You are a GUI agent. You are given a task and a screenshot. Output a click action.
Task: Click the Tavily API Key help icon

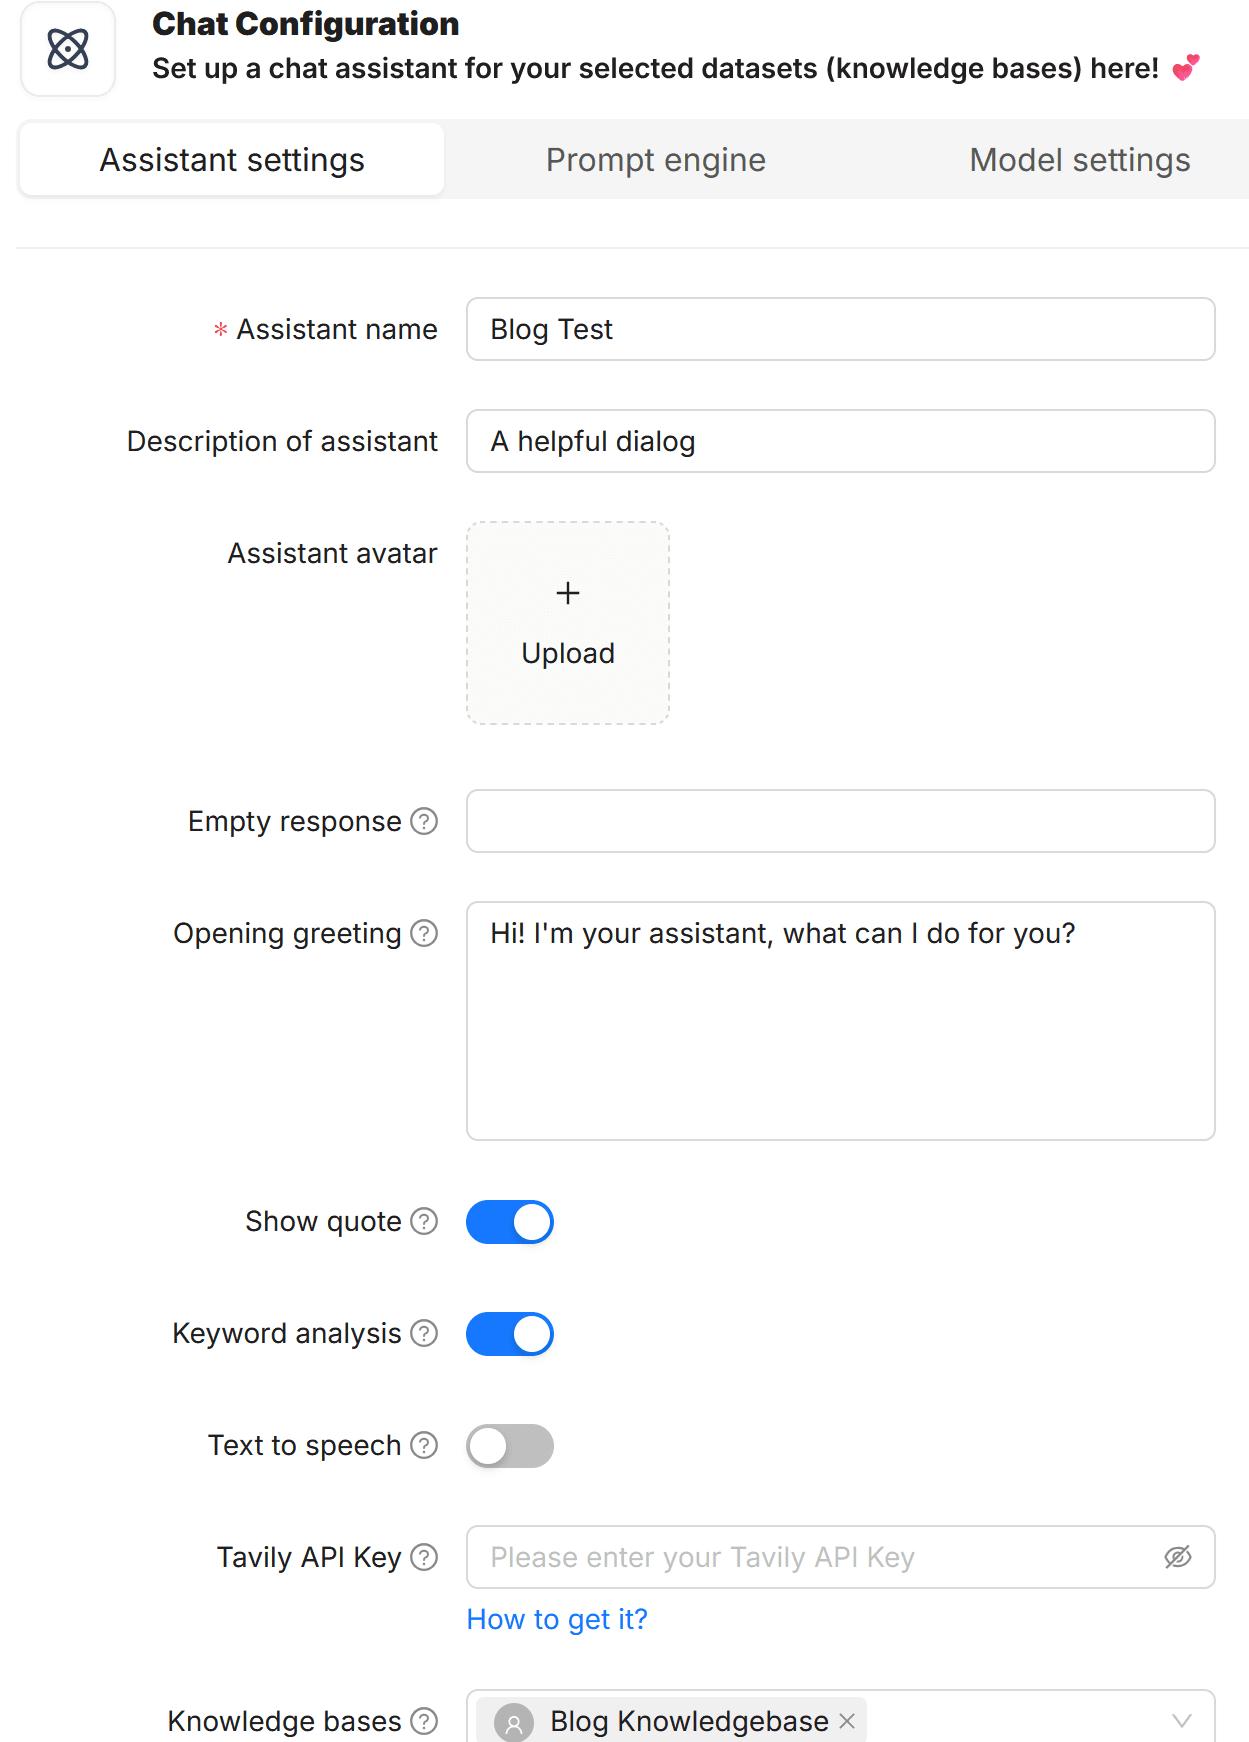pos(427,1557)
